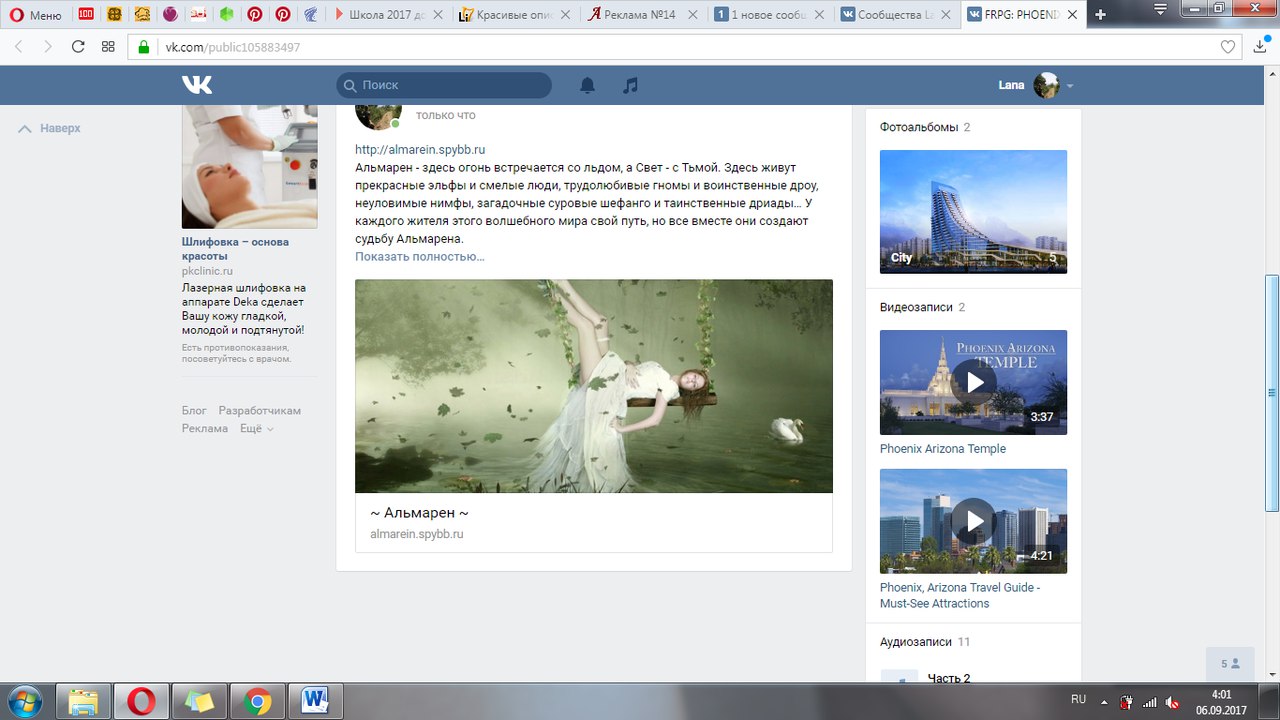This screenshot has width=1280, height=720.
Task: Open the browser downloads arrow icon
Action: 1260,47
